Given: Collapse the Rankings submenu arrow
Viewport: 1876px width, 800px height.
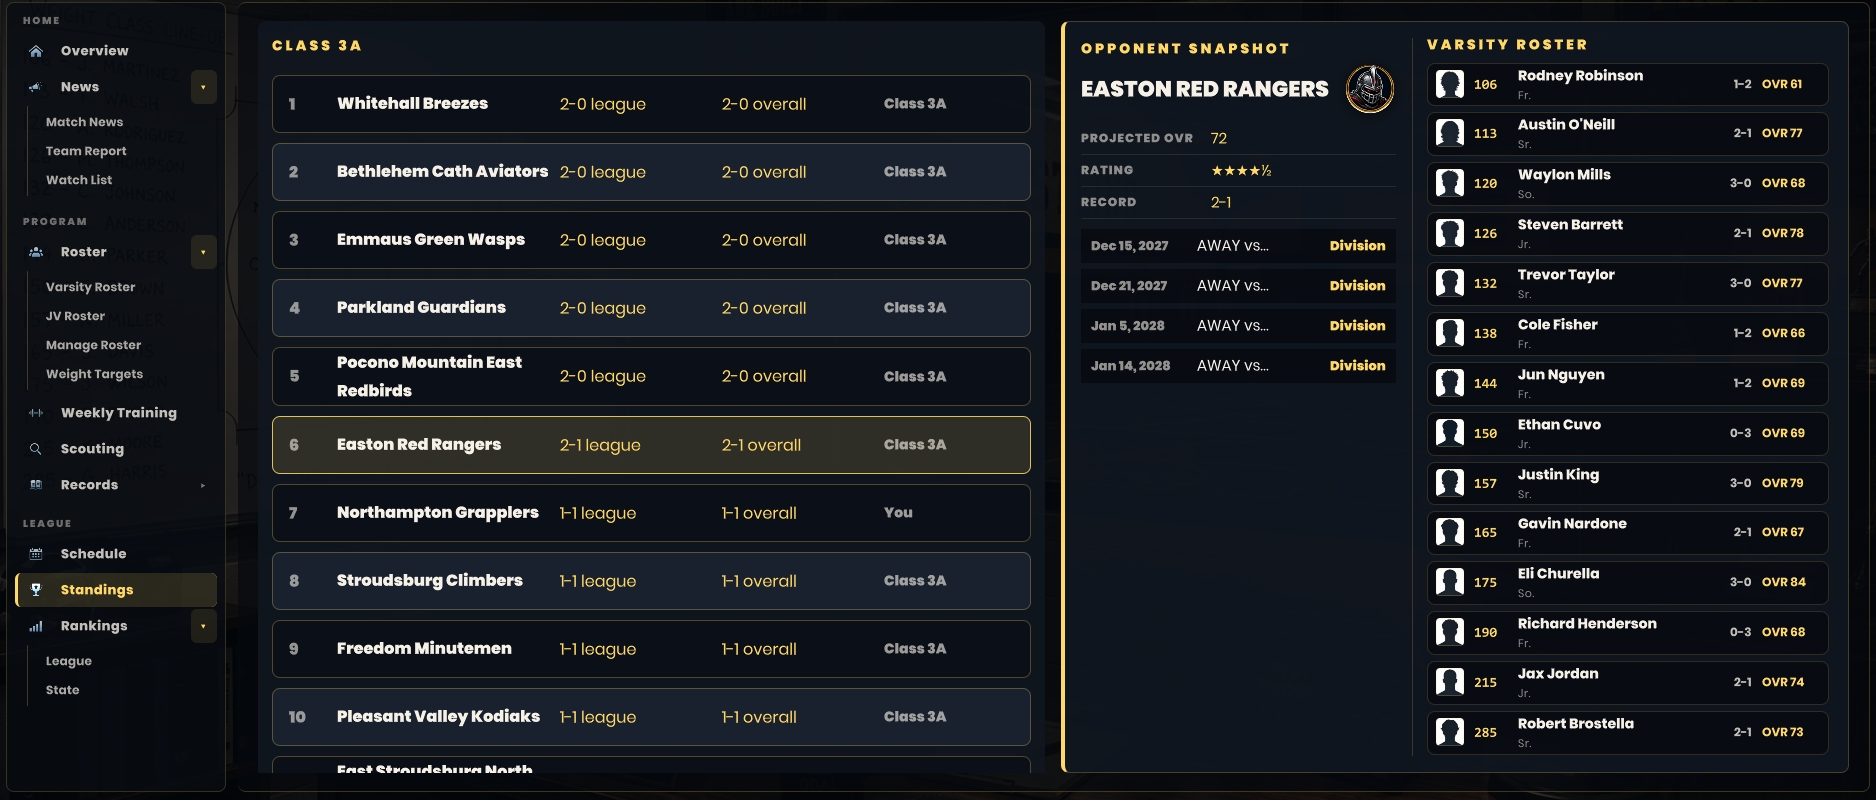Looking at the screenshot, I should click(x=203, y=626).
